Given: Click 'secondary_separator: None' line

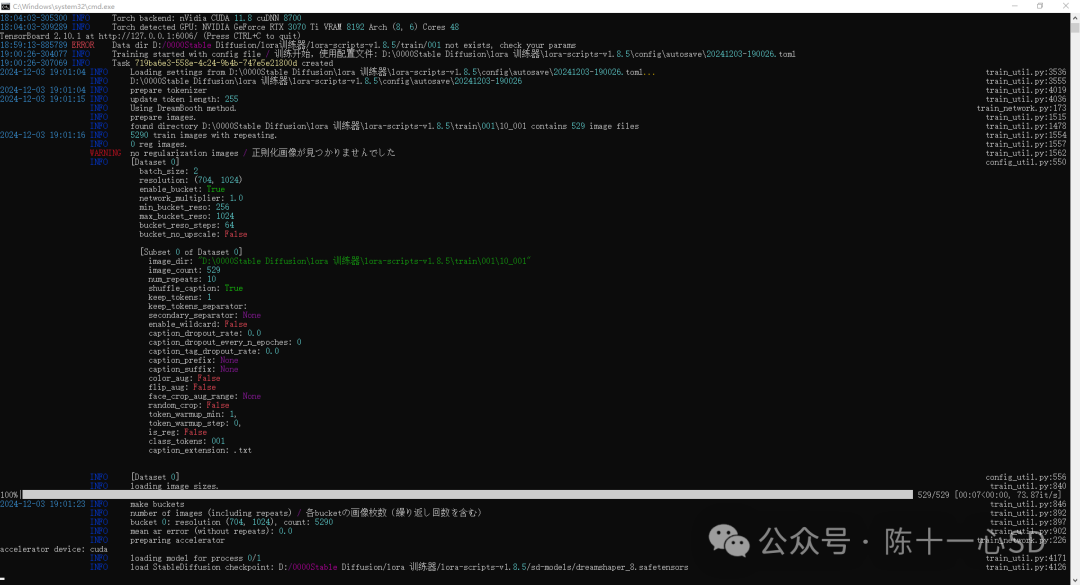Looking at the screenshot, I should pos(205,315).
